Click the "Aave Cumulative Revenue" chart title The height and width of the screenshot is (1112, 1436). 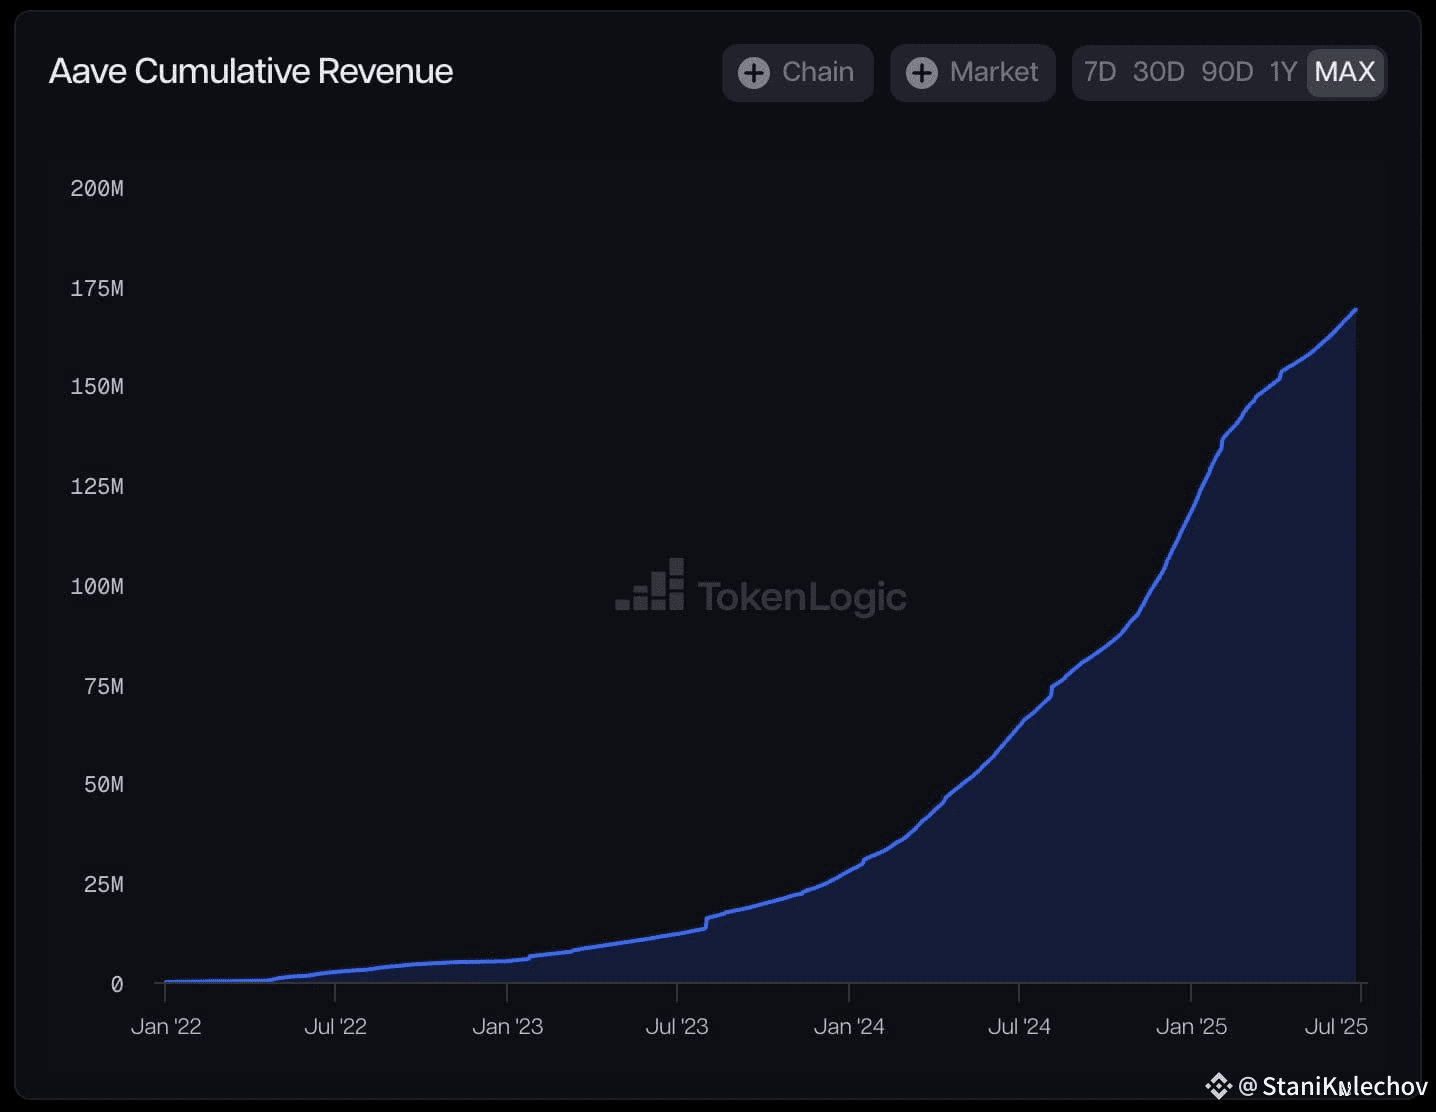[251, 71]
